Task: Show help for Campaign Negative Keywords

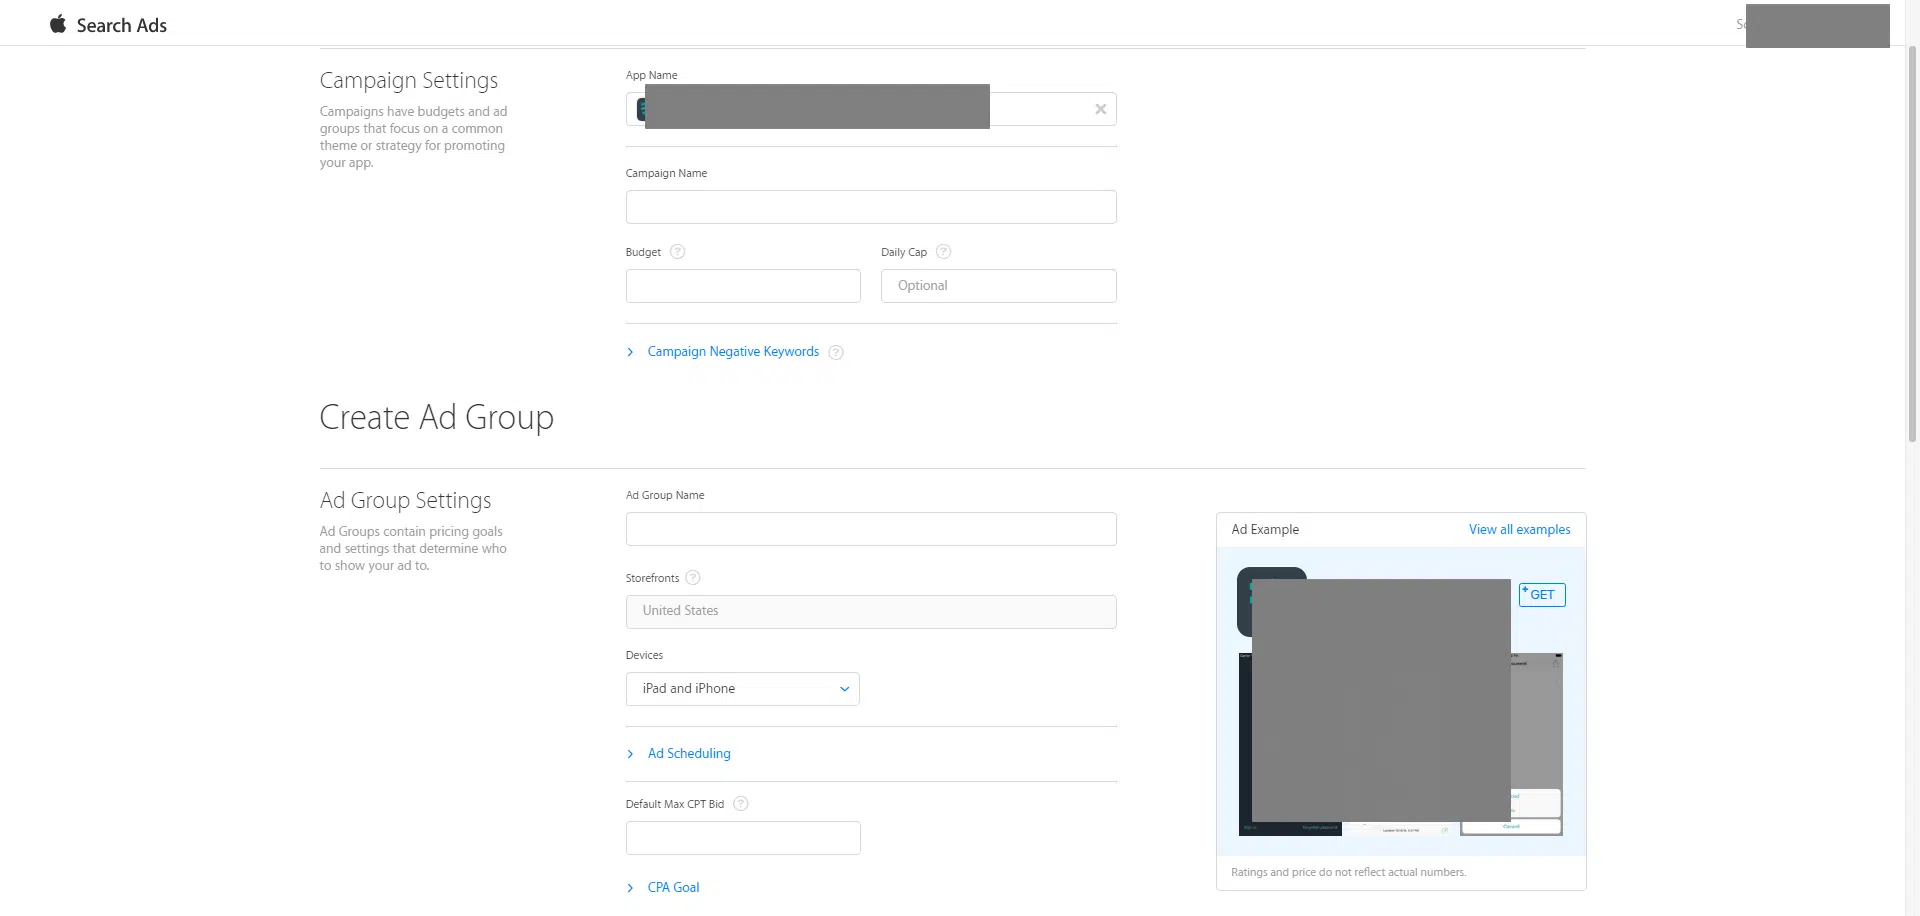Action: [x=836, y=352]
